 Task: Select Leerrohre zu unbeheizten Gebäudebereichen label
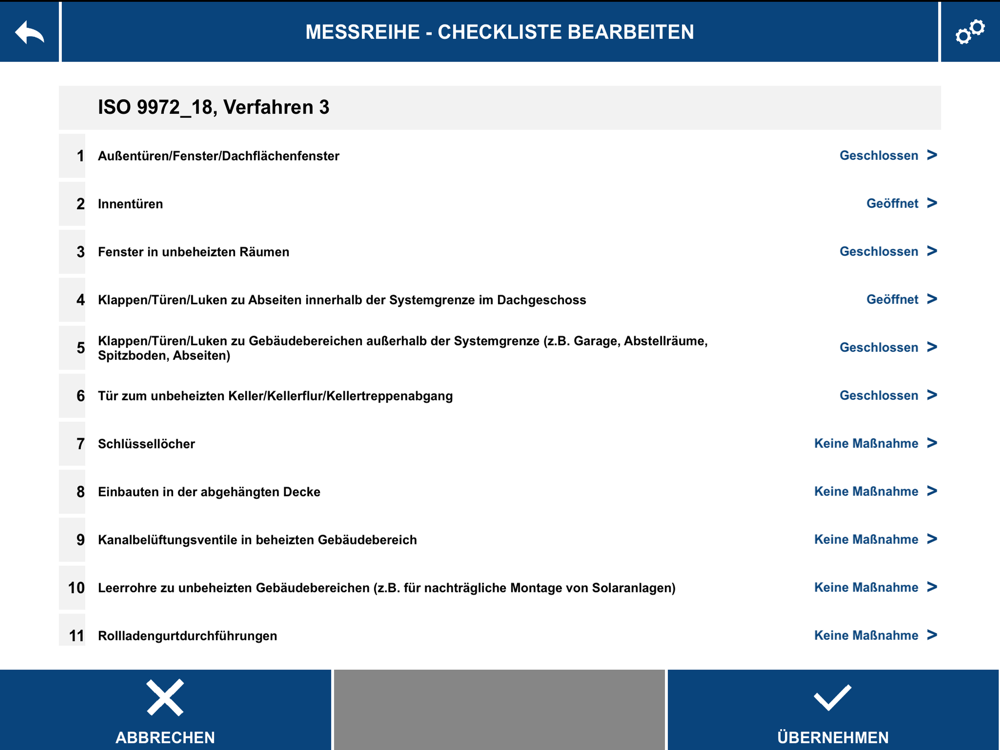[x=386, y=588]
